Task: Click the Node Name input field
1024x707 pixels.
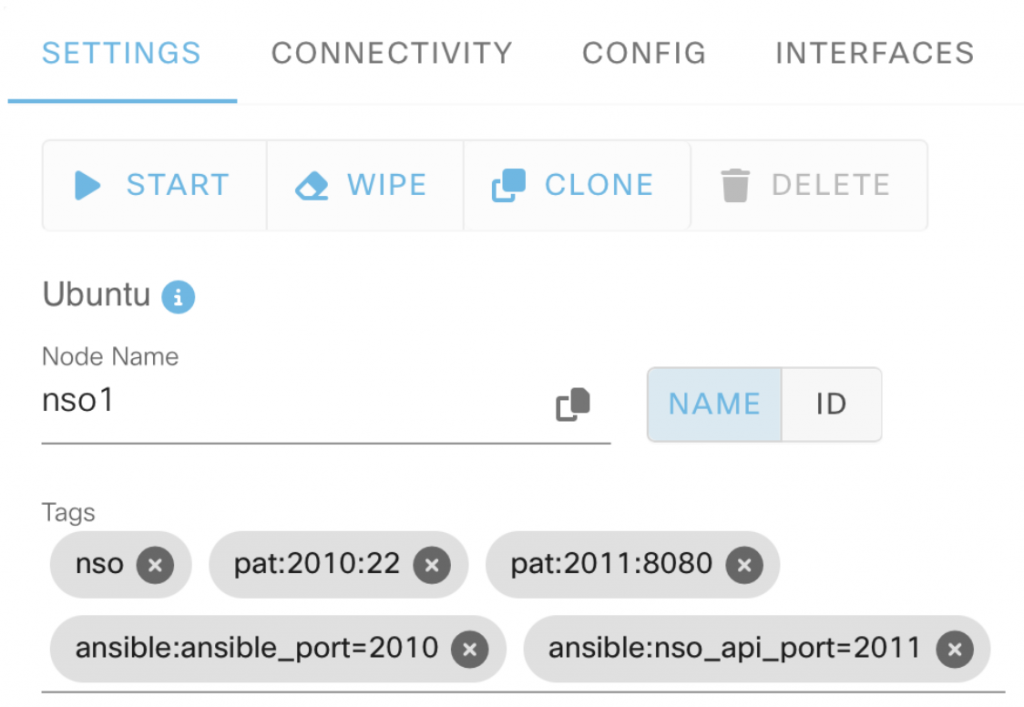Action: 290,403
